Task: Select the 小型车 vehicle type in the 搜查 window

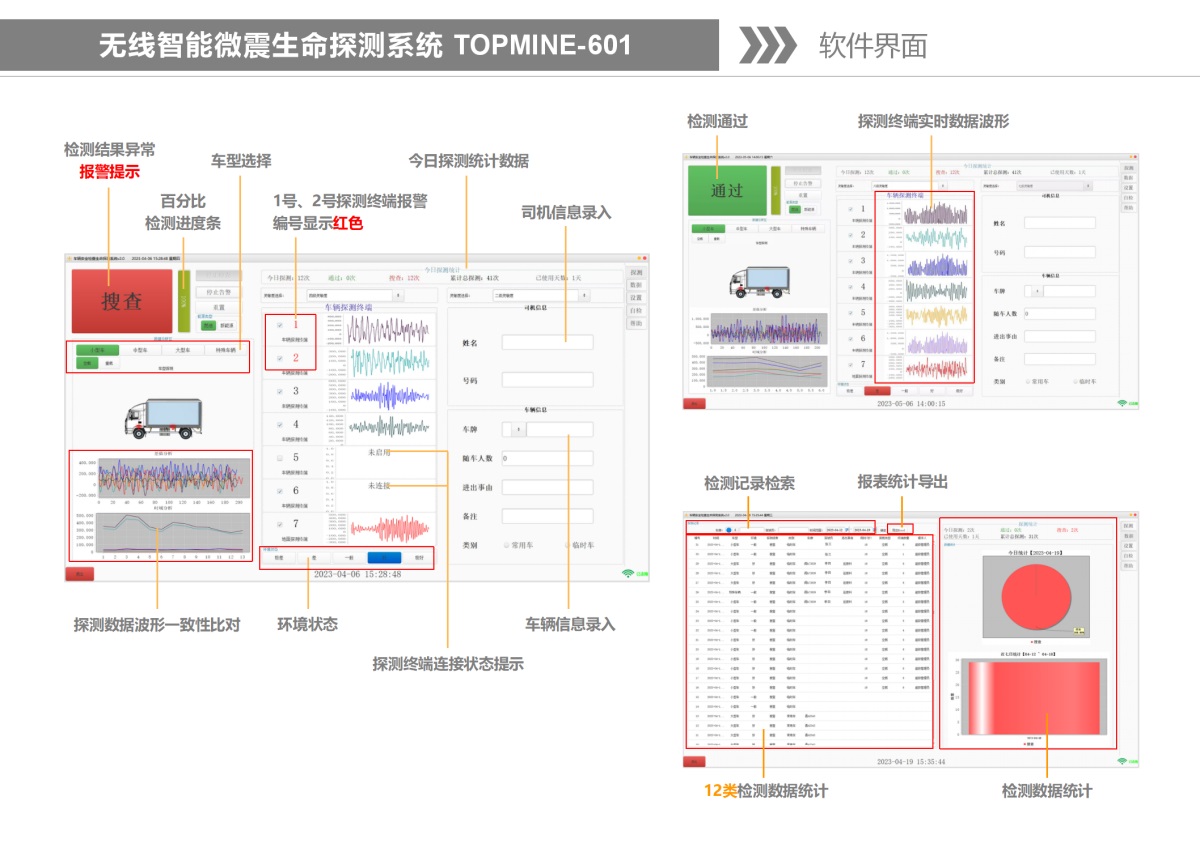Action: tap(98, 350)
